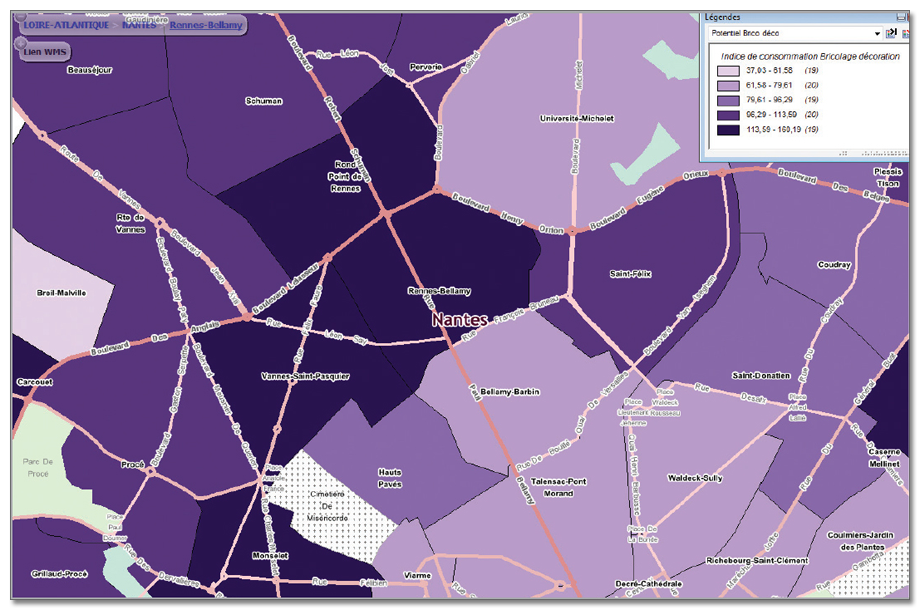Image resolution: width=920 pixels, height=610 pixels.
Task: Open the Rennes-Bellamy breadcrumb link
Action: pyautogui.click(x=205, y=24)
